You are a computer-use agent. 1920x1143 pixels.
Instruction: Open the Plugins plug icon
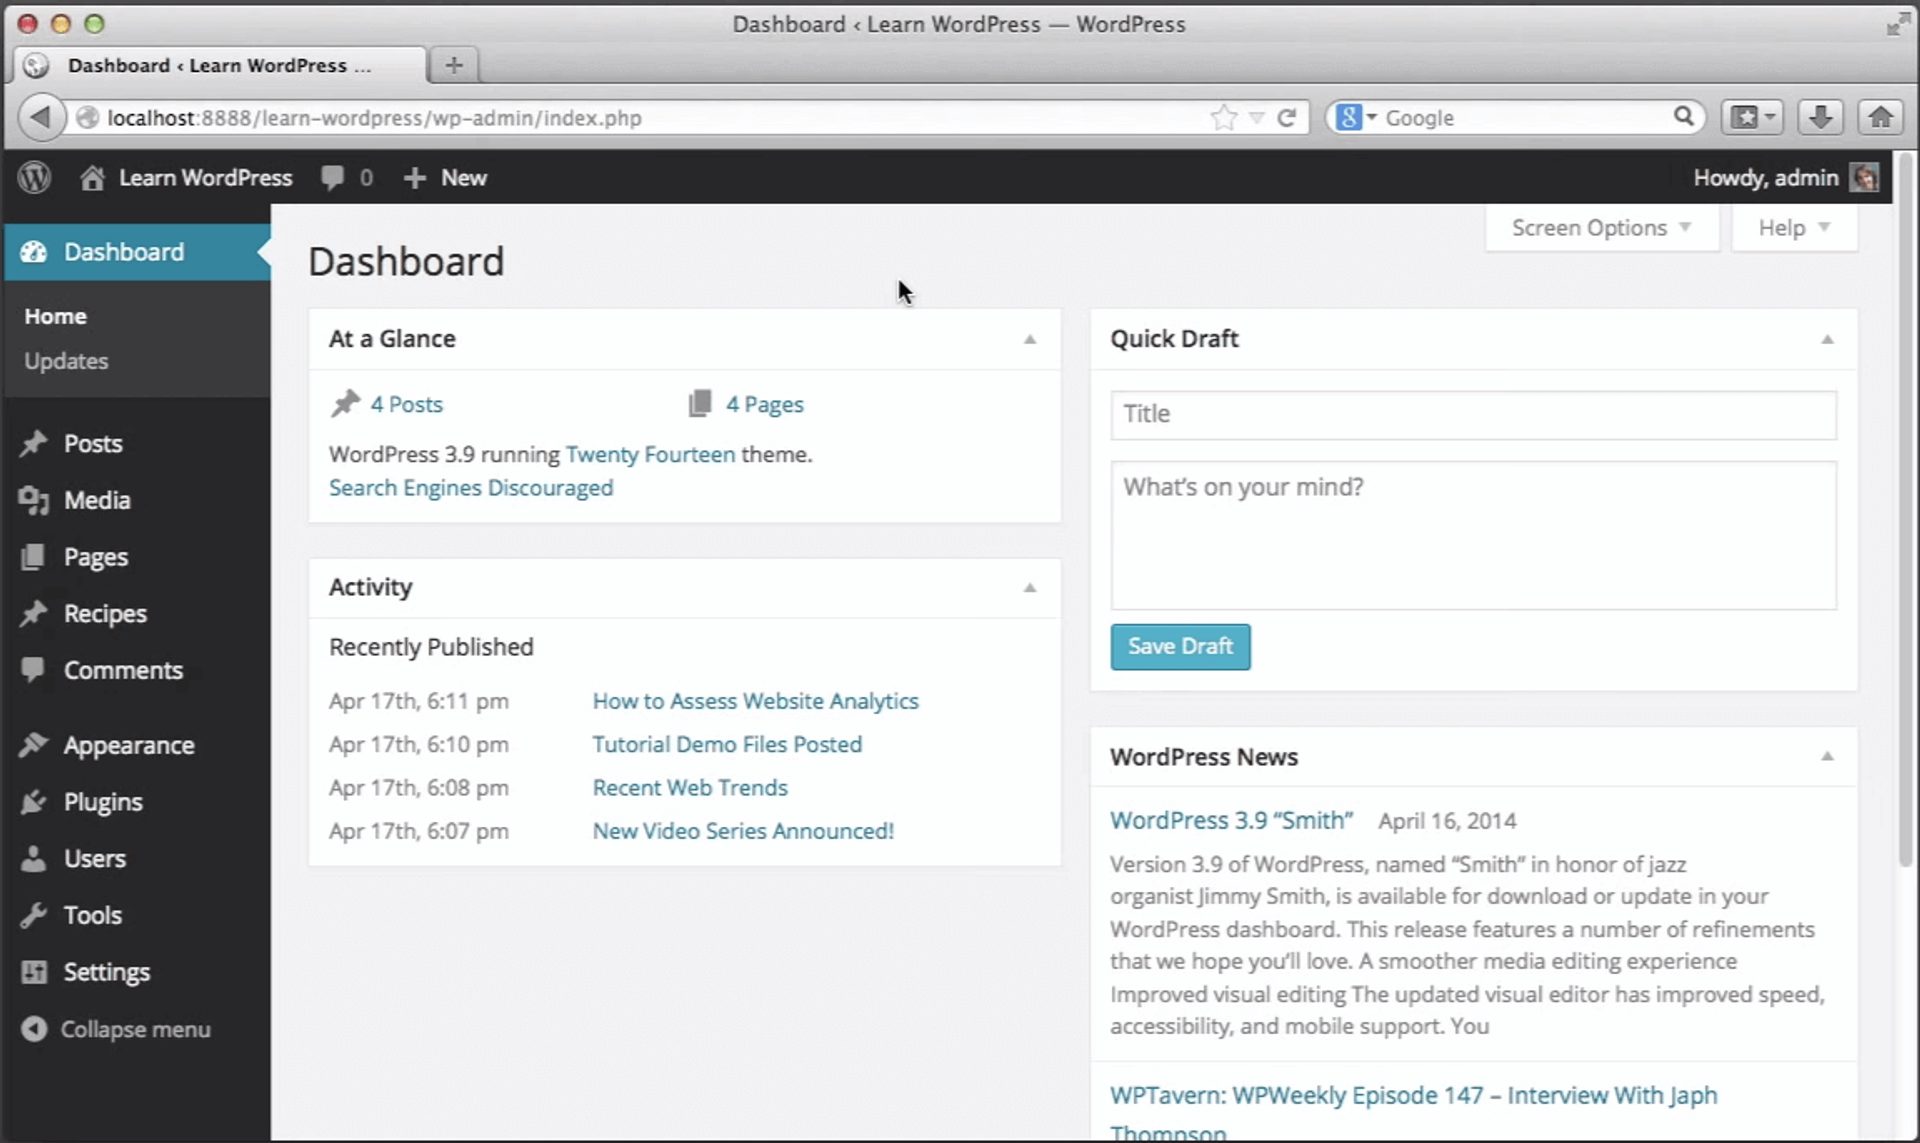point(35,801)
